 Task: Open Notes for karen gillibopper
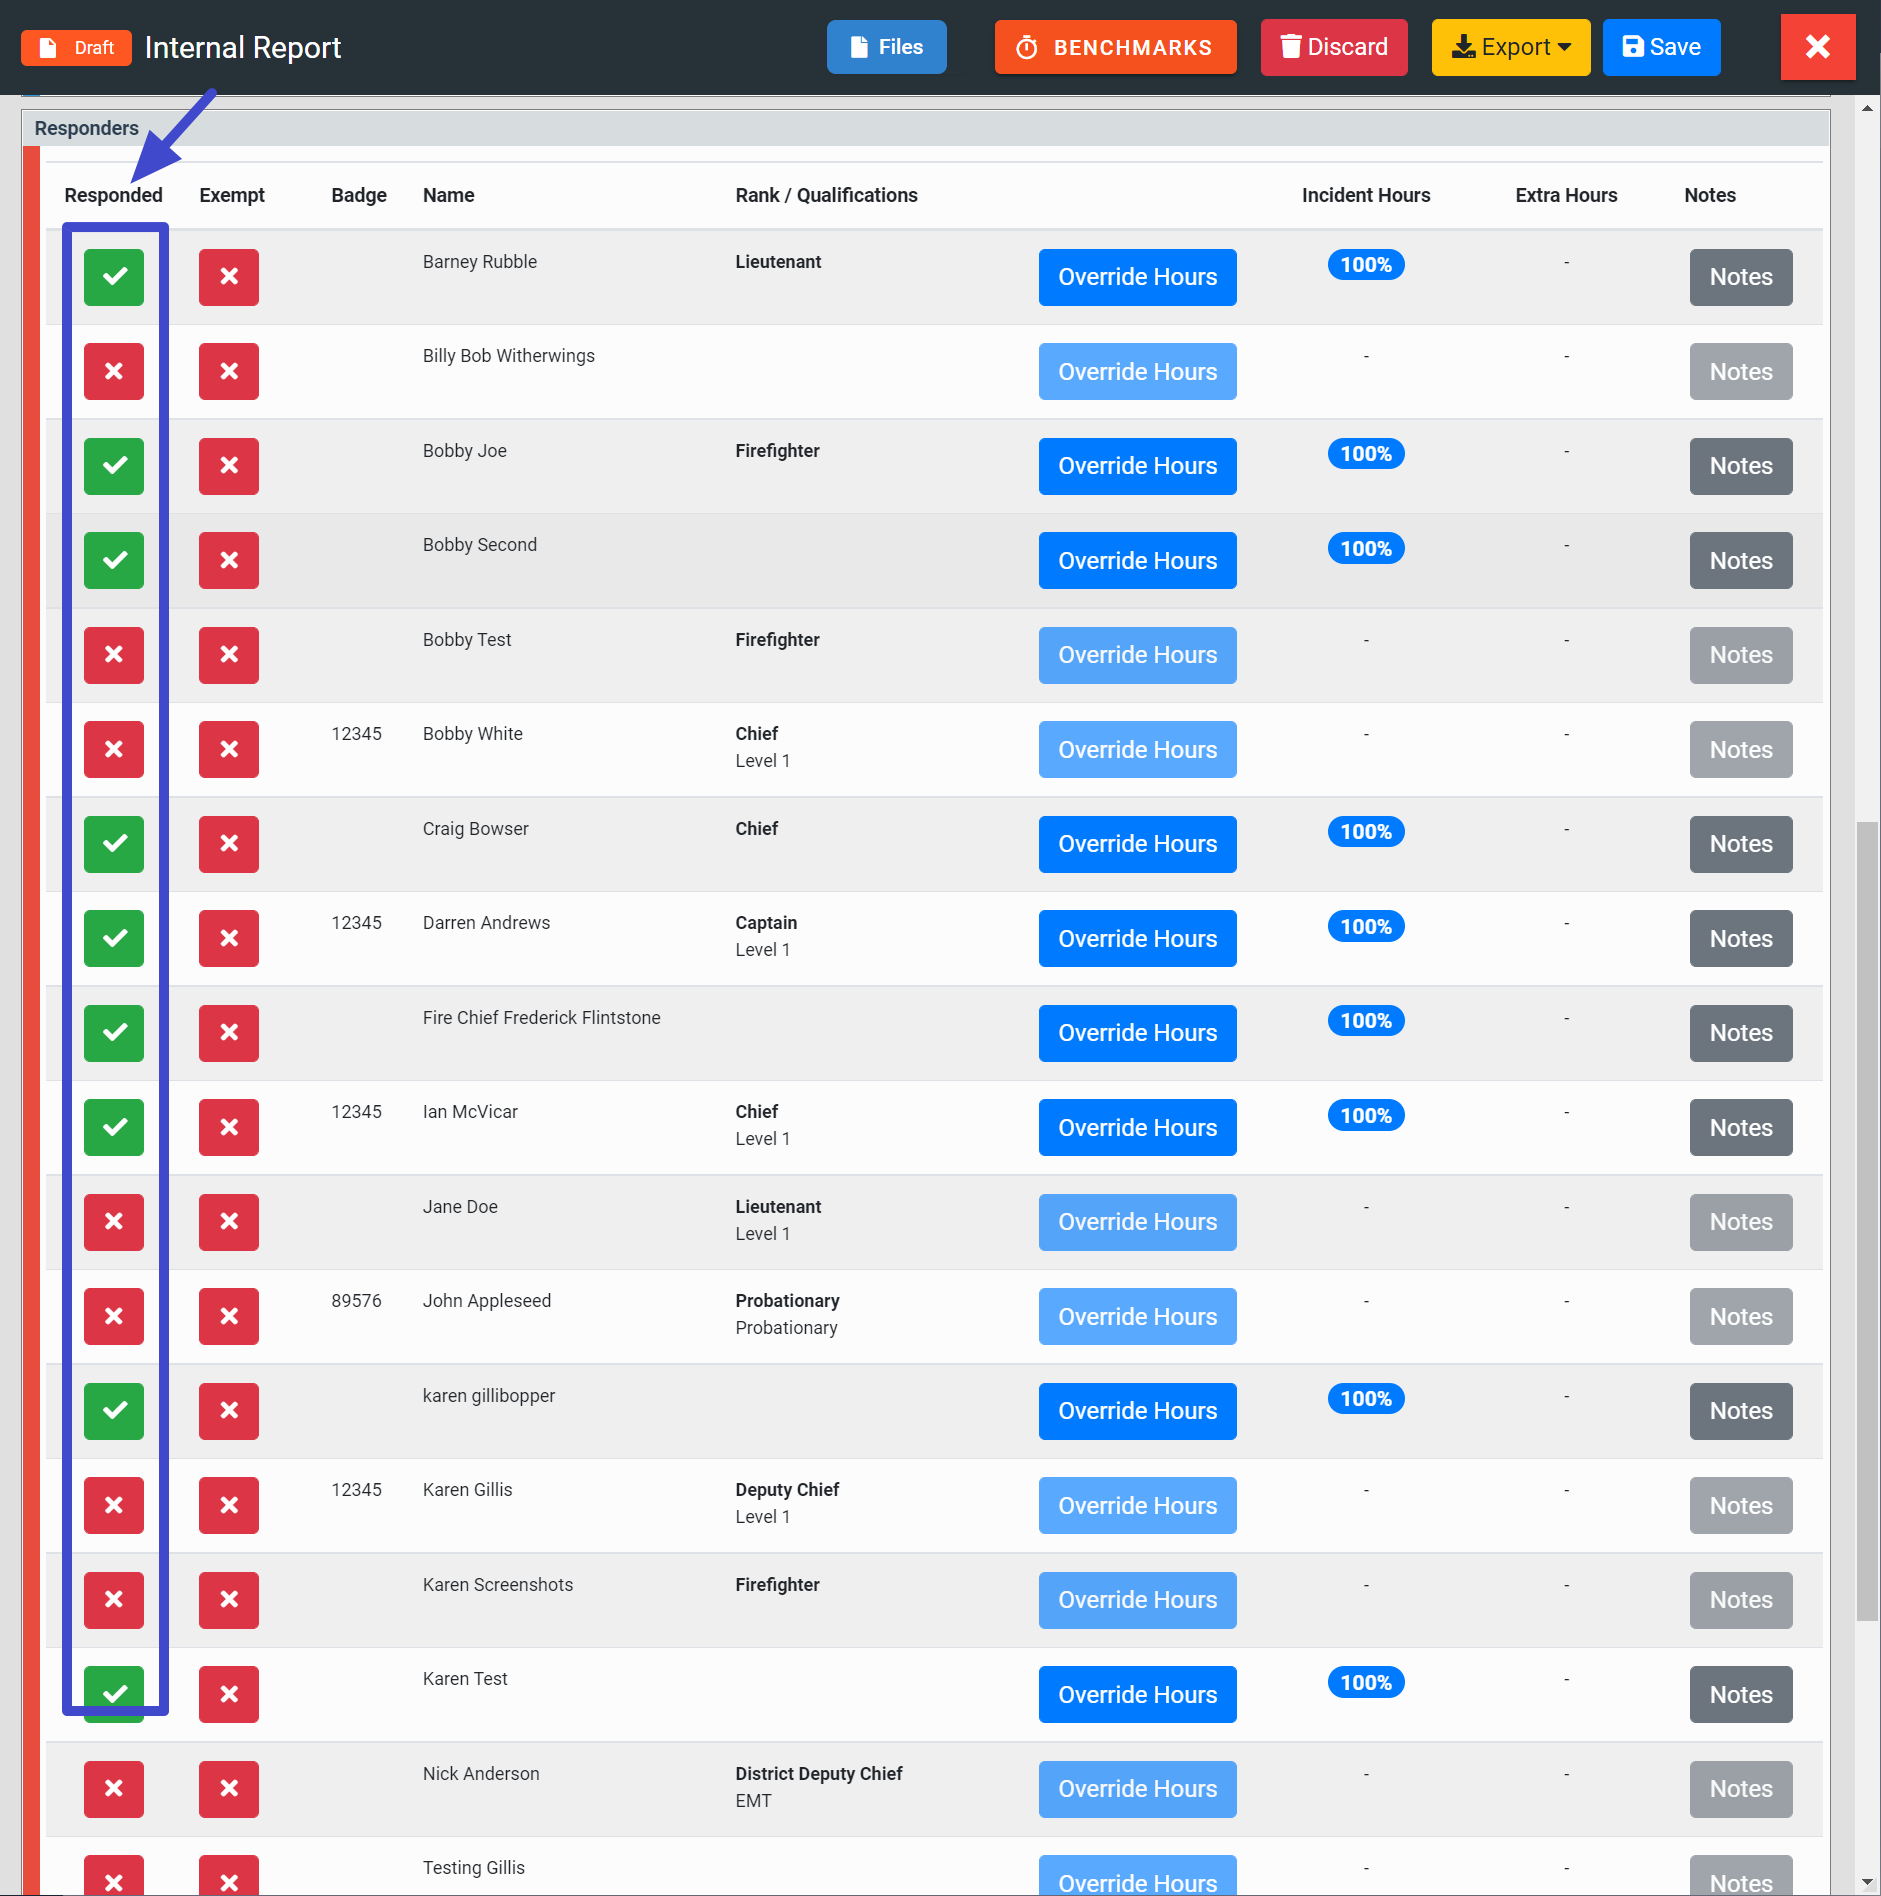point(1740,1411)
